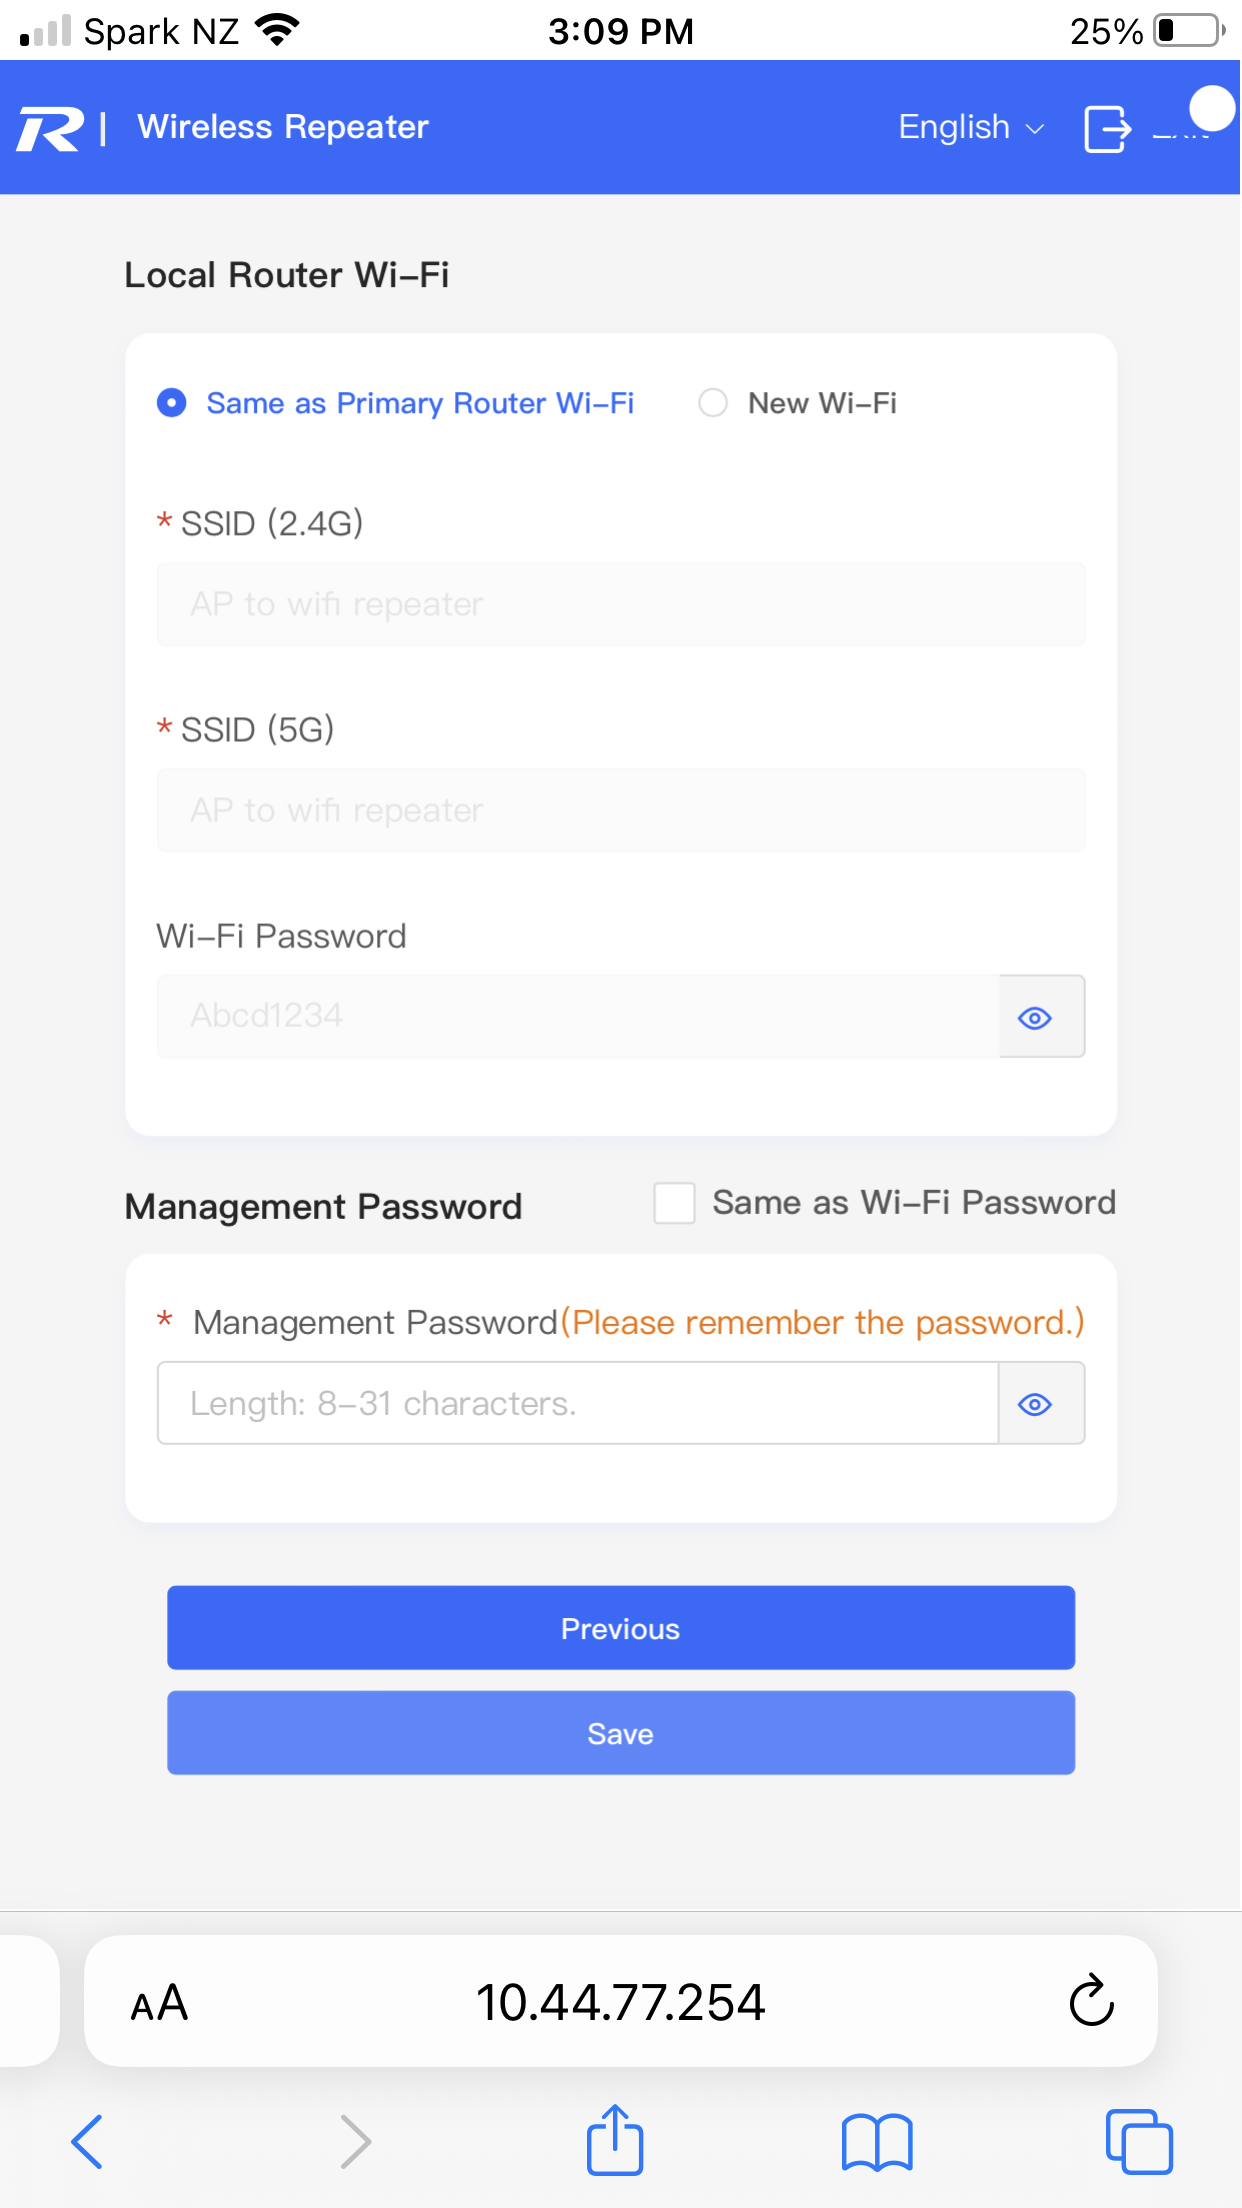Show Wi-Fi password with eye icon
The height and width of the screenshot is (2208, 1242).
[x=1035, y=1018]
